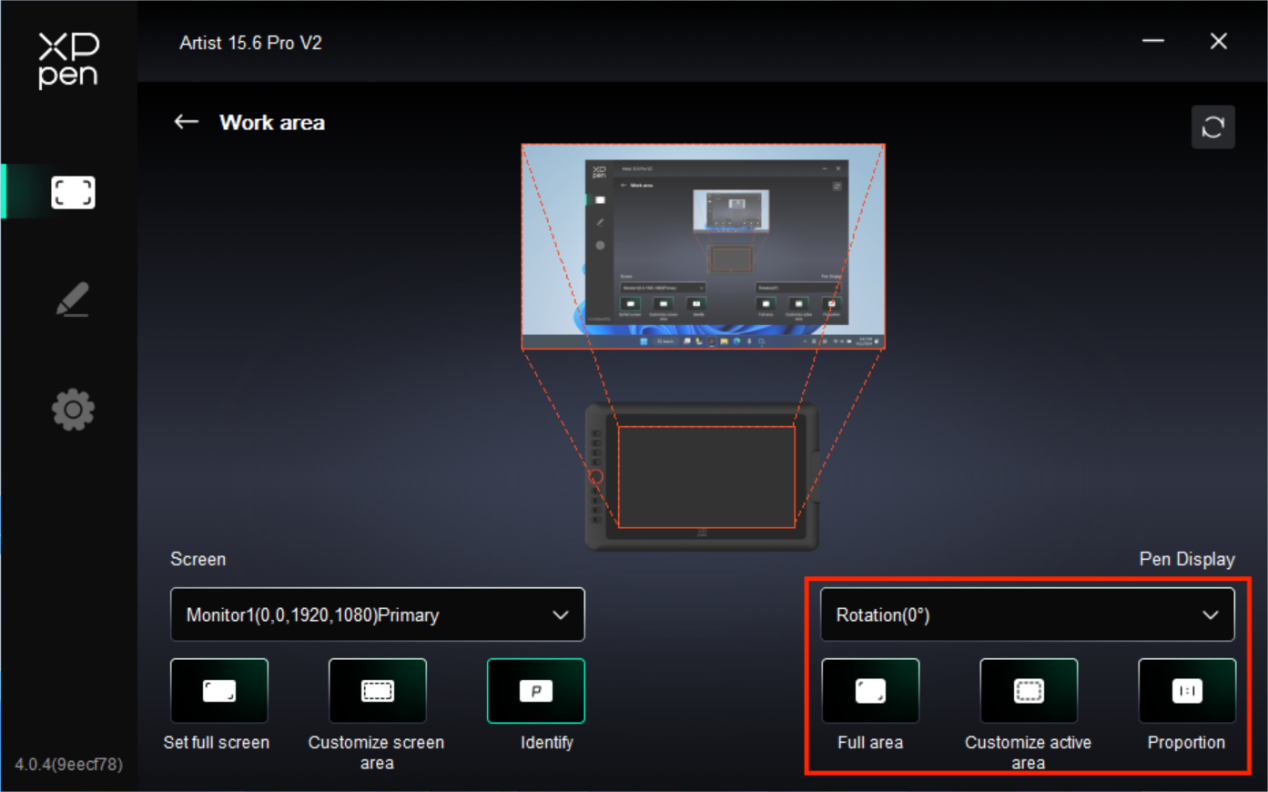Click the Set full screen icon
This screenshot has width=1268, height=792.
point(219,691)
